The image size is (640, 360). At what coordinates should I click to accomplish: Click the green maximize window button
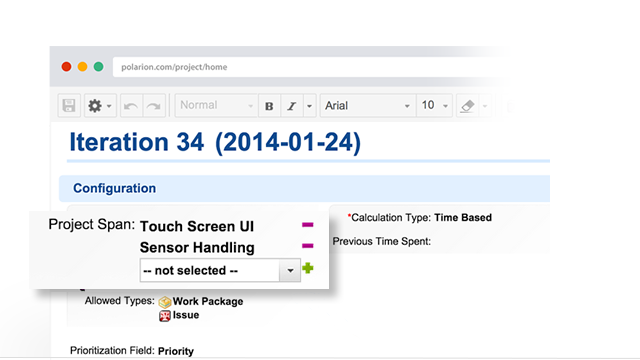pyautogui.click(x=98, y=67)
